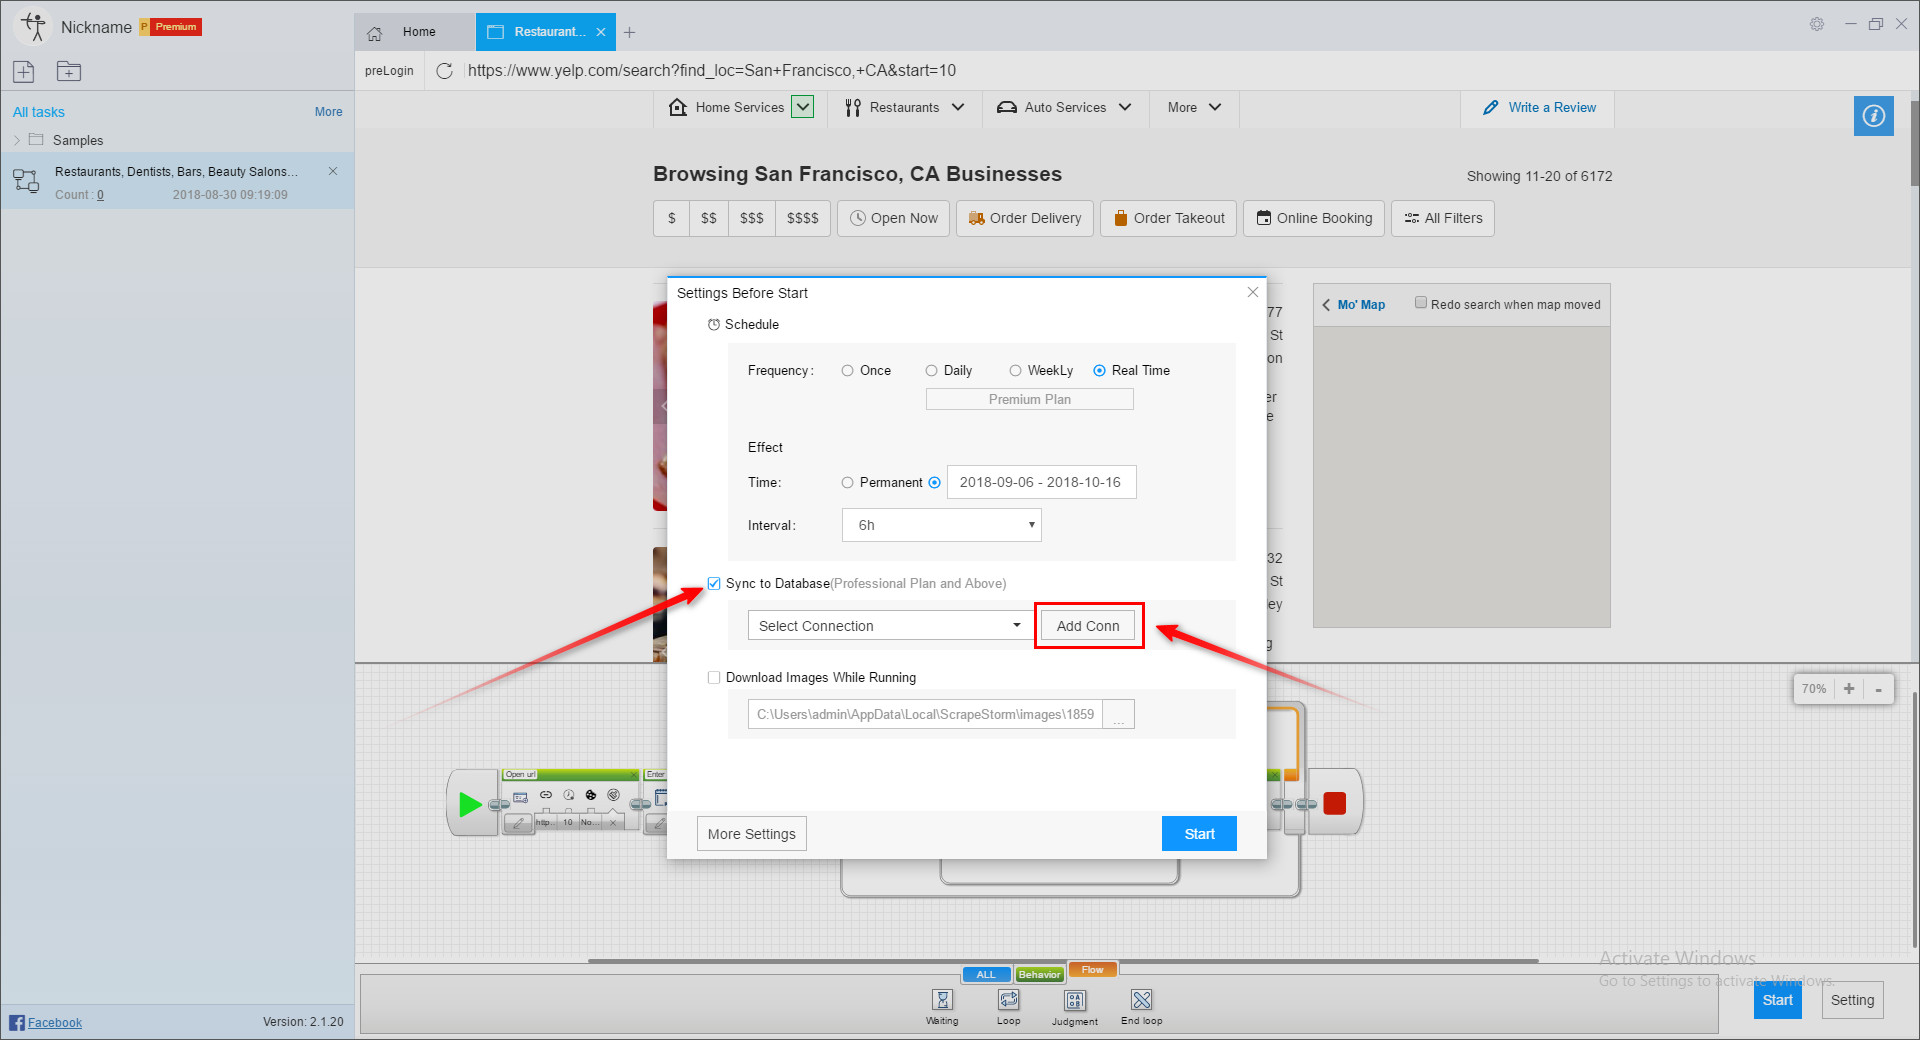This screenshot has width=1920, height=1040.
Task: Open a new tab with plus icon
Action: click(x=629, y=32)
